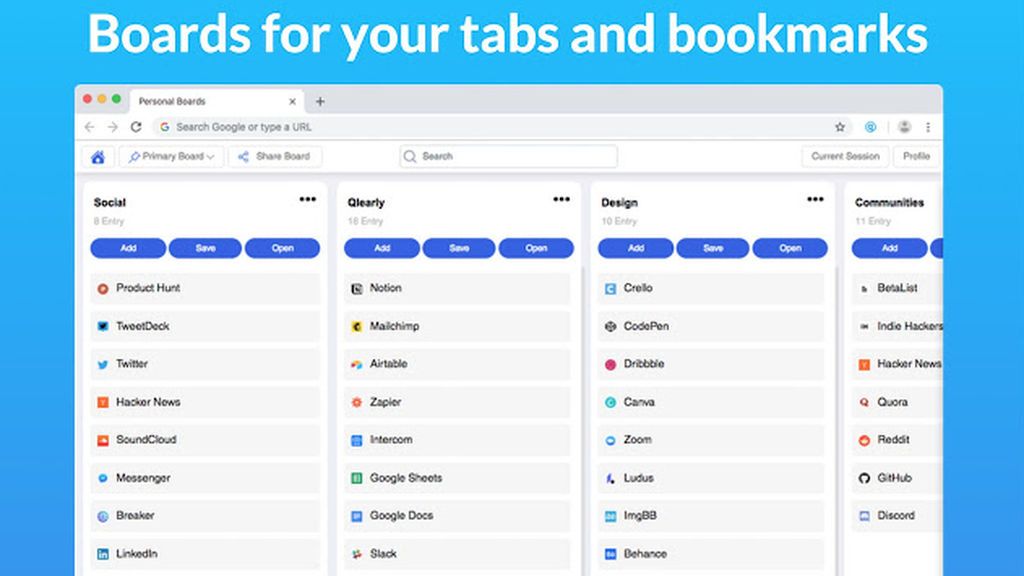
Task: Open the Canva entry
Action: coord(711,402)
